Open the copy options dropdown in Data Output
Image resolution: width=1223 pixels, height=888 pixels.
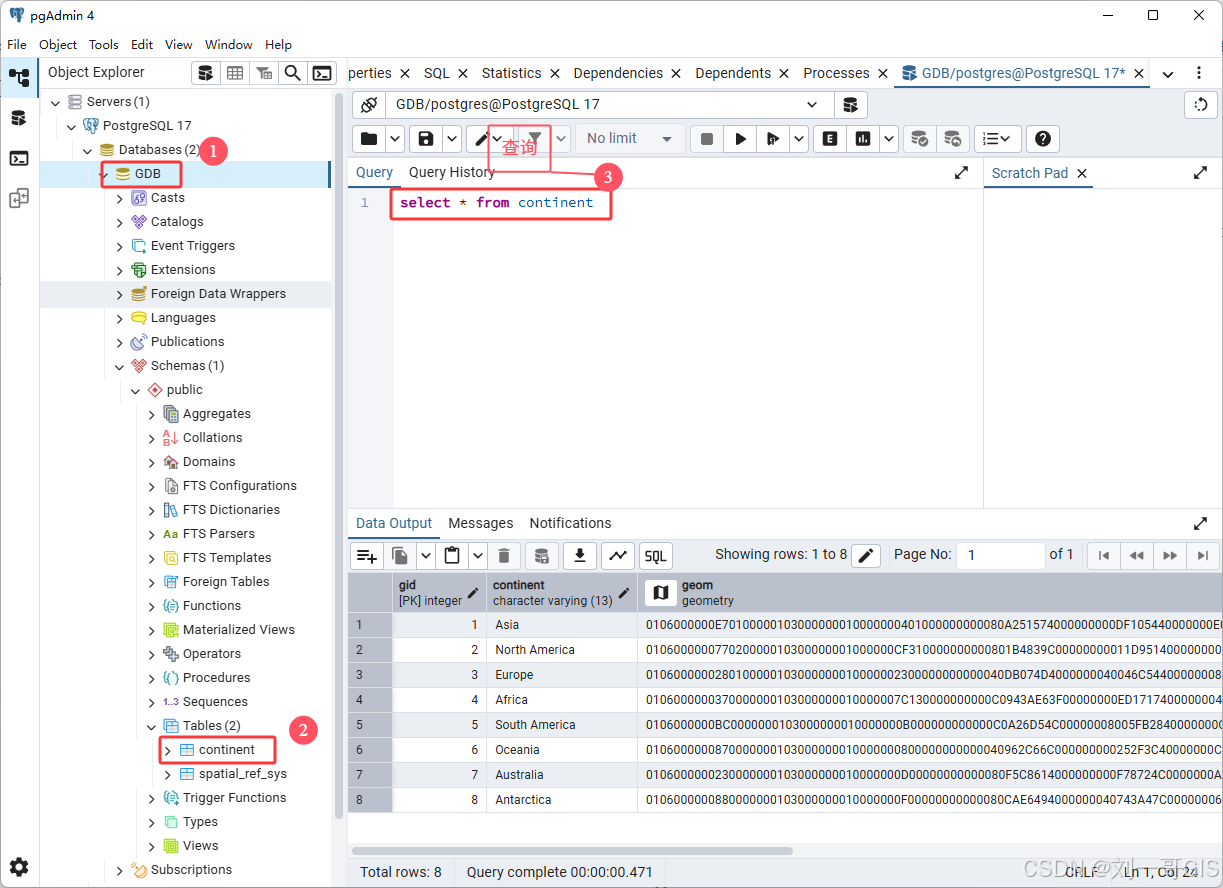pyautogui.click(x=425, y=555)
